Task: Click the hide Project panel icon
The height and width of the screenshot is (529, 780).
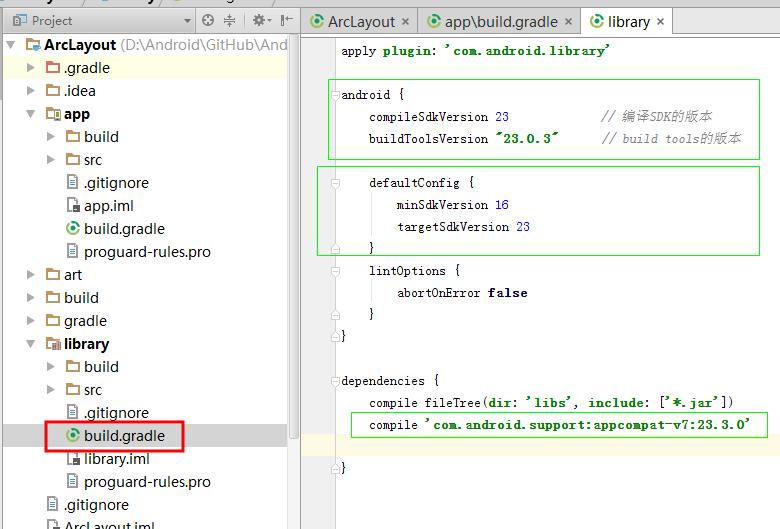Action: point(286,20)
